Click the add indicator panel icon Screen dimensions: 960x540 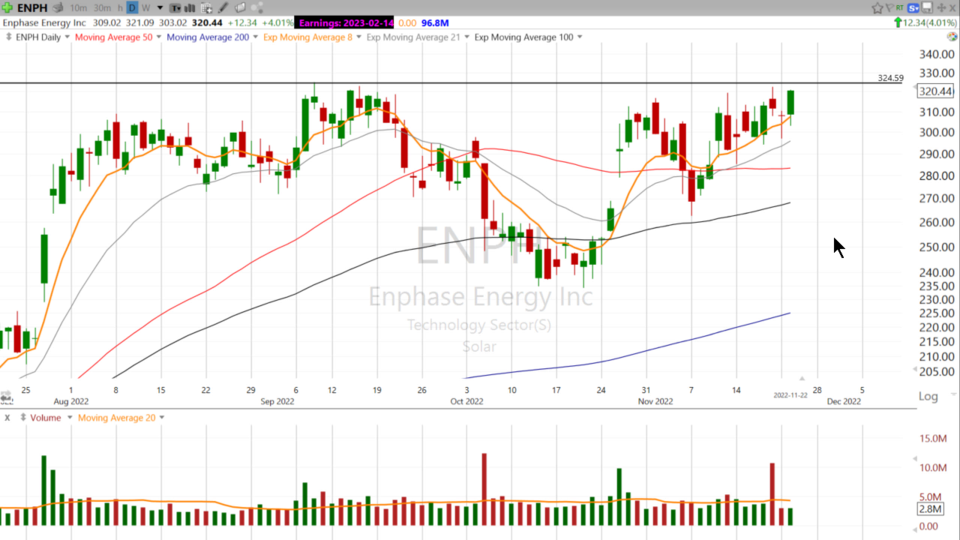pyautogui.click(x=207, y=8)
